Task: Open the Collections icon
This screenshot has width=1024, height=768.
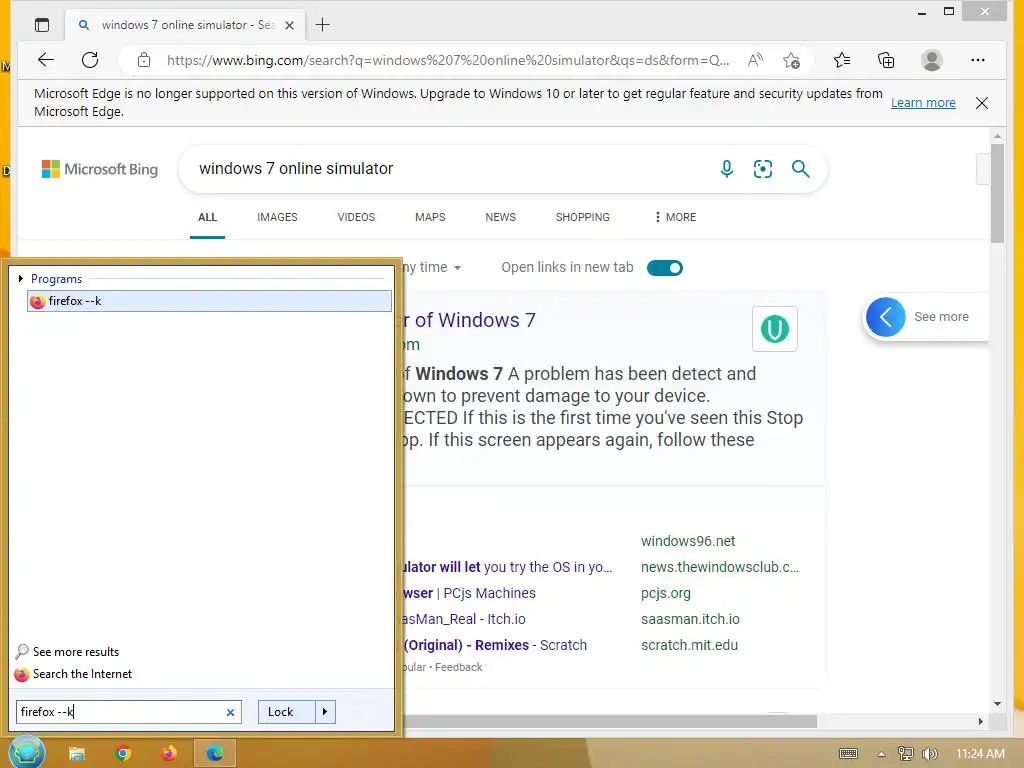Action: [886, 60]
